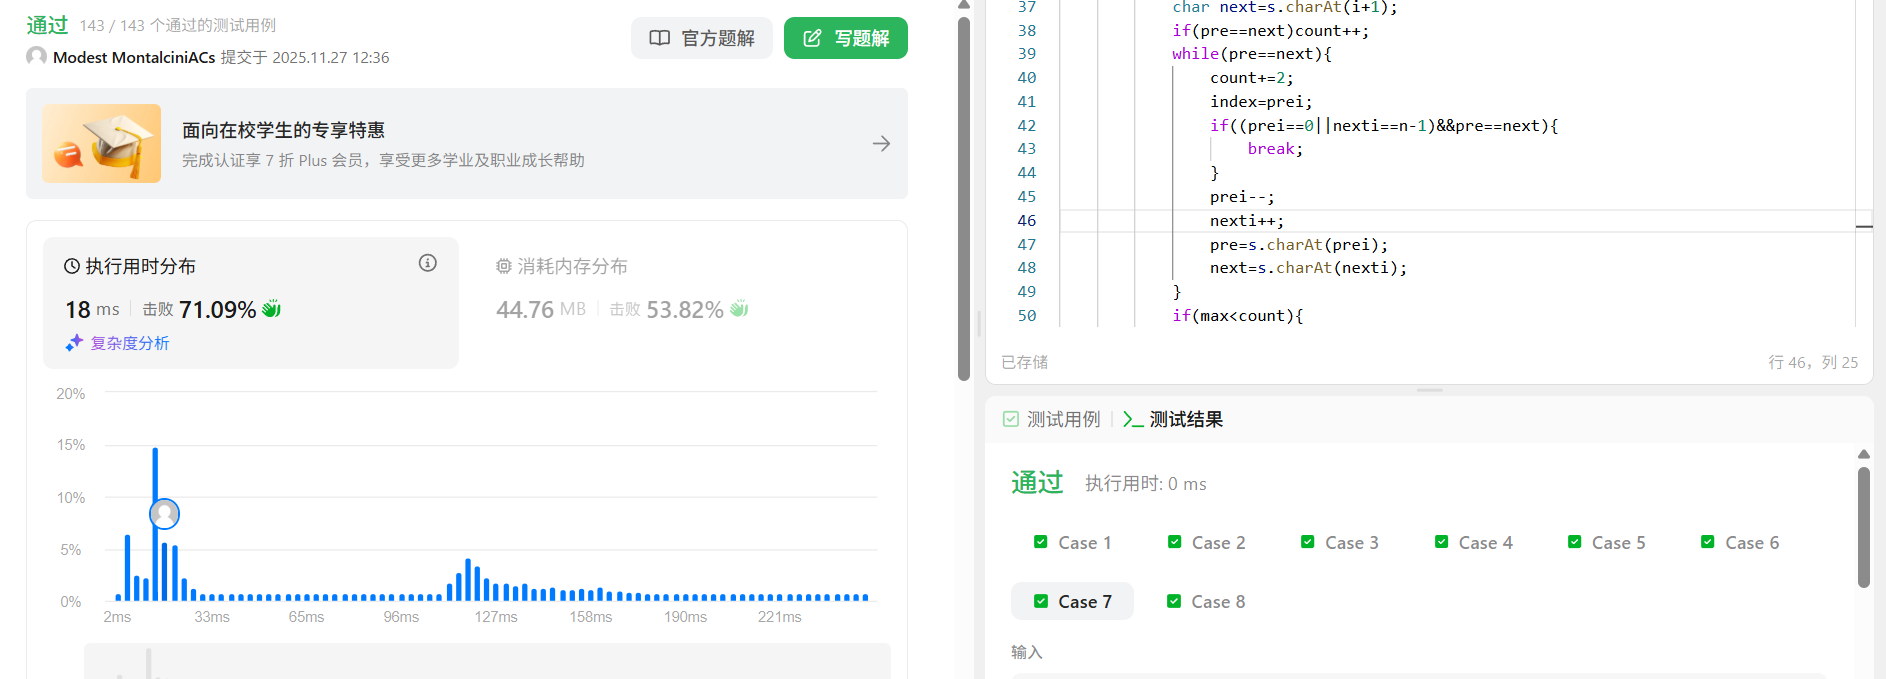Select Case 2 result tab

click(1207, 542)
